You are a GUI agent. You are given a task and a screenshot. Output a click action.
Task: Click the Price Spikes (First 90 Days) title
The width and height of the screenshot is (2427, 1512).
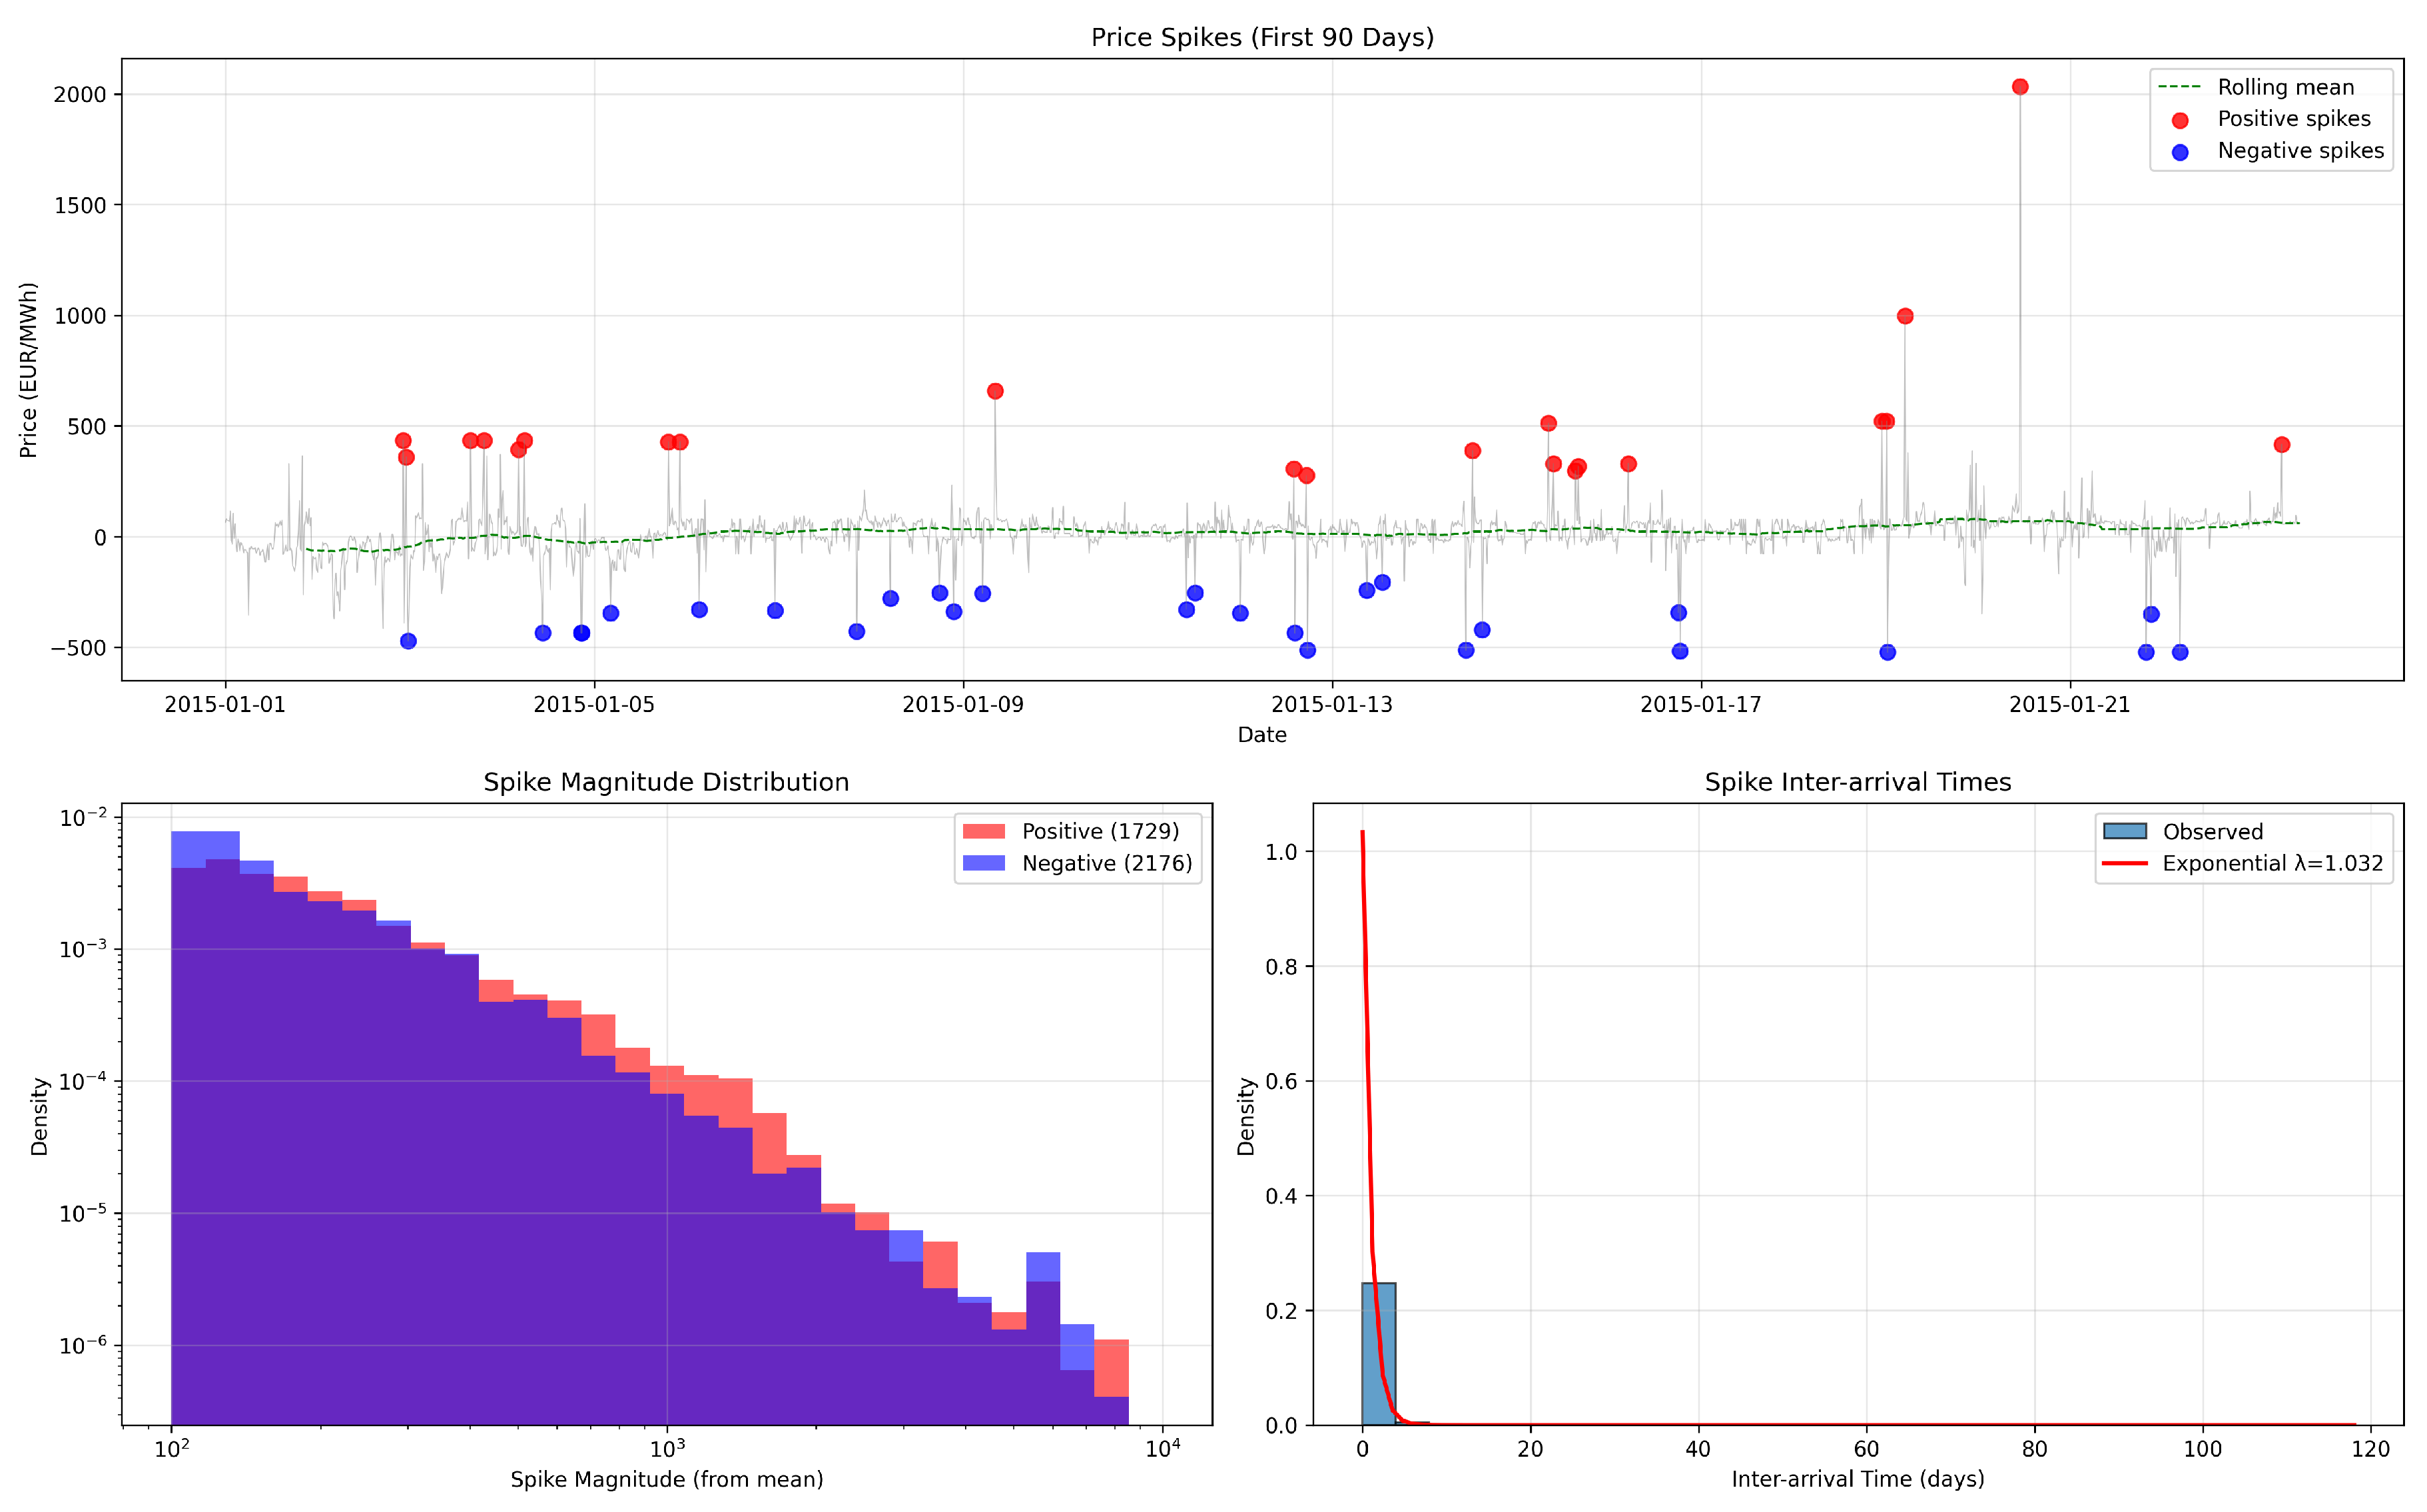[x=1262, y=37]
